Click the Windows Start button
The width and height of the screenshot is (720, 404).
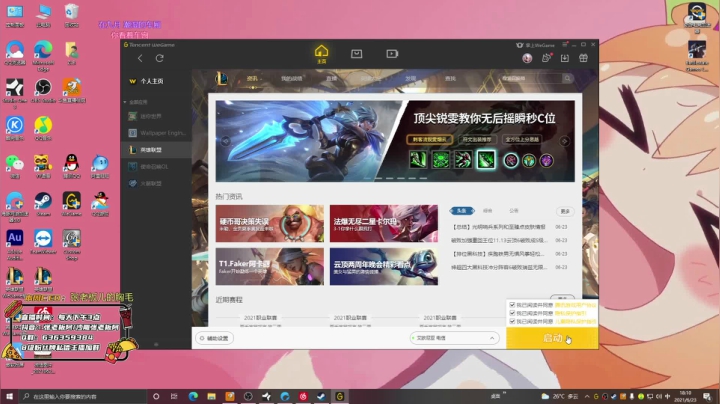click(x=9, y=396)
